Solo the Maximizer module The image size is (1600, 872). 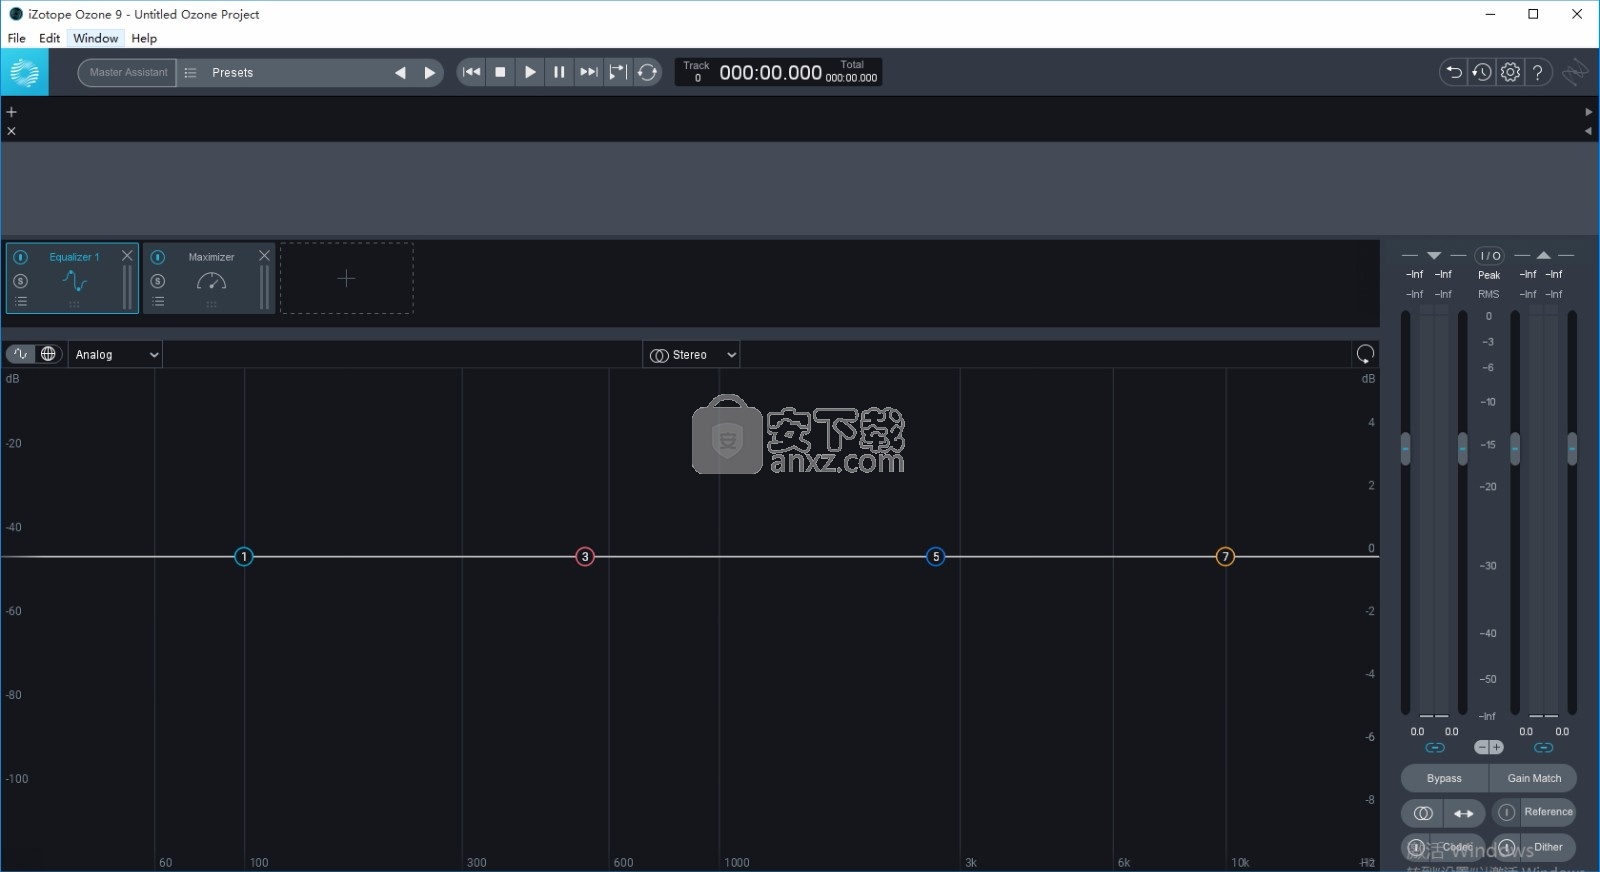[x=157, y=281]
